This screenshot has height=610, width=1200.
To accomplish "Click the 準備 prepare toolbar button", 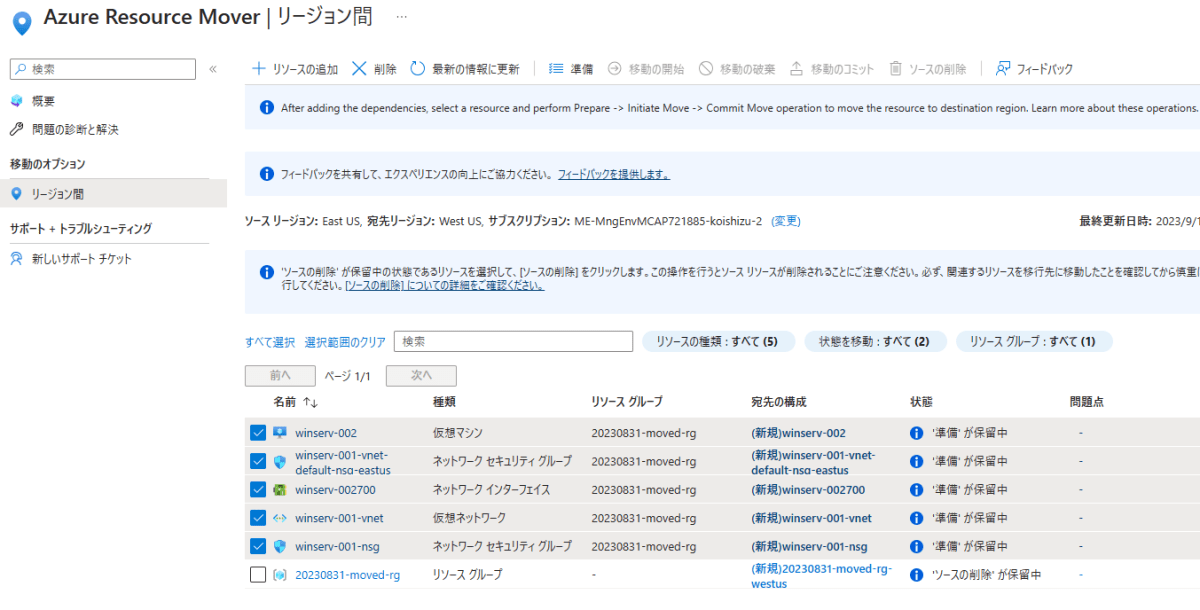I will click(571, 69).
